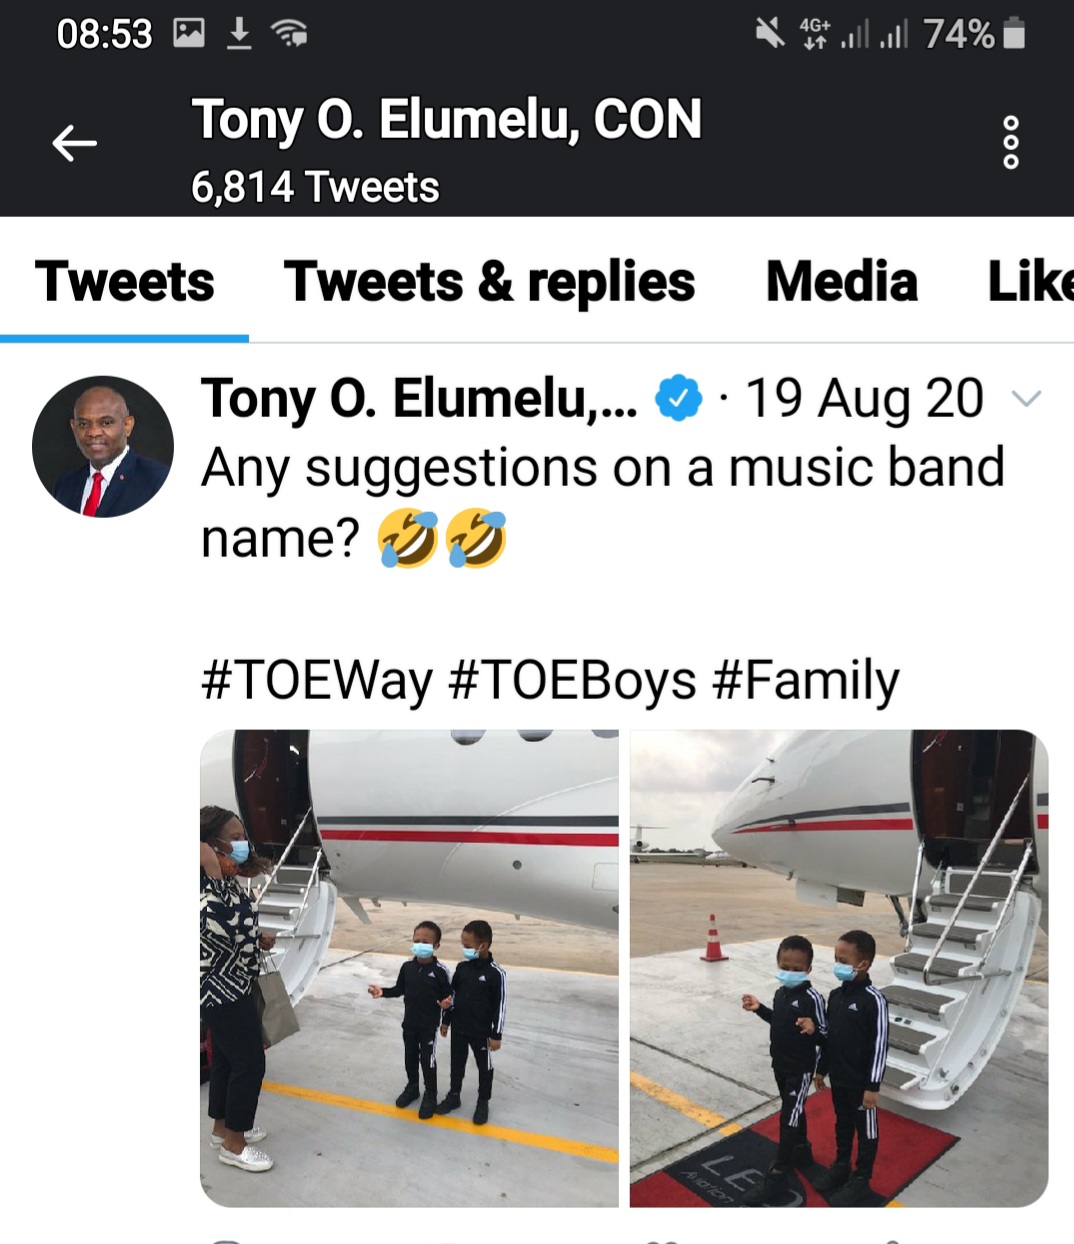Open right photo of boys by stairs
Viewport: 1074px width, 1244px height.
coord(839,968)
